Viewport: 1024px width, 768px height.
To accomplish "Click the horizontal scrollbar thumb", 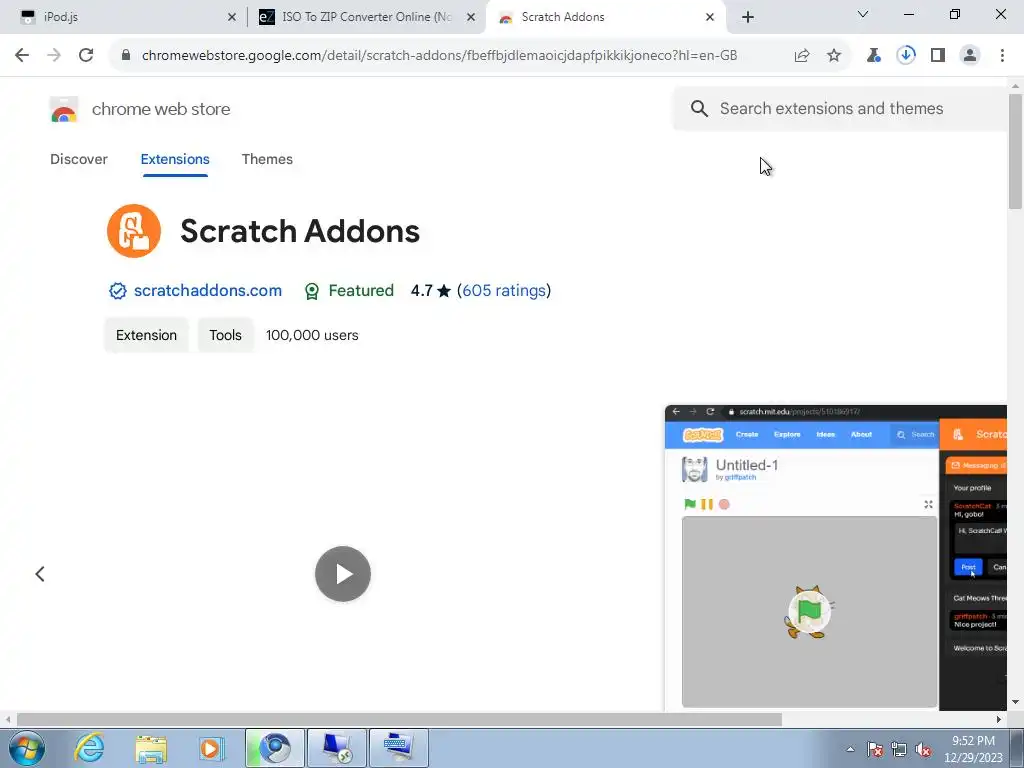I will (399, 720).
